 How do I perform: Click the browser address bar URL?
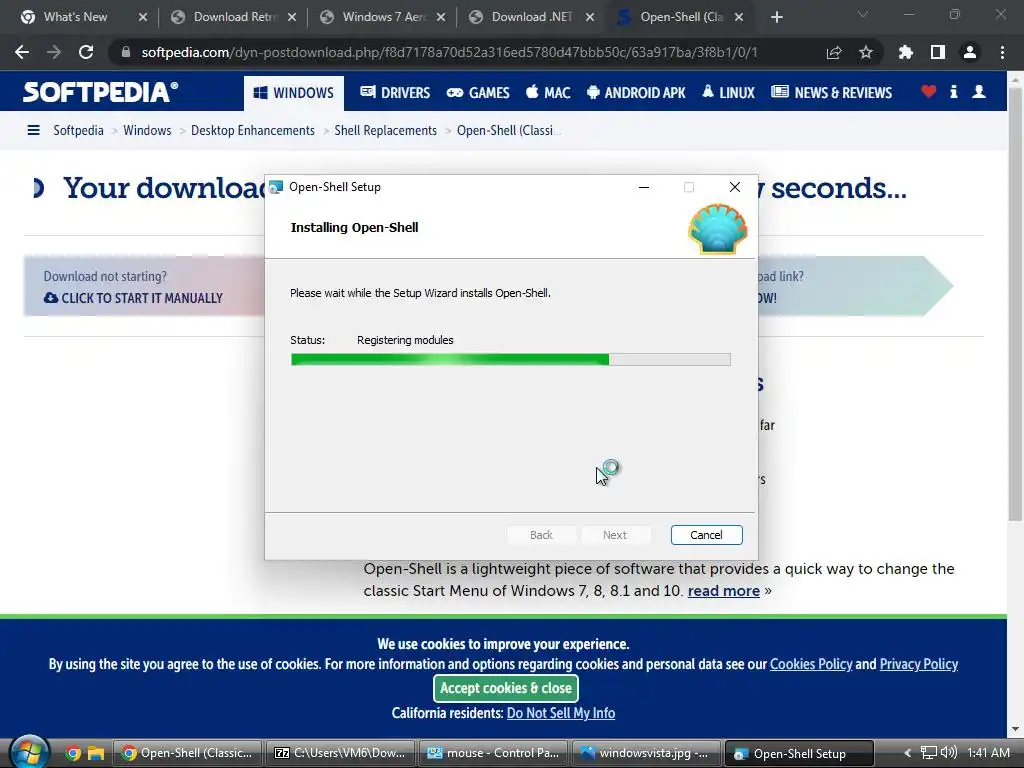pos(449,52)
